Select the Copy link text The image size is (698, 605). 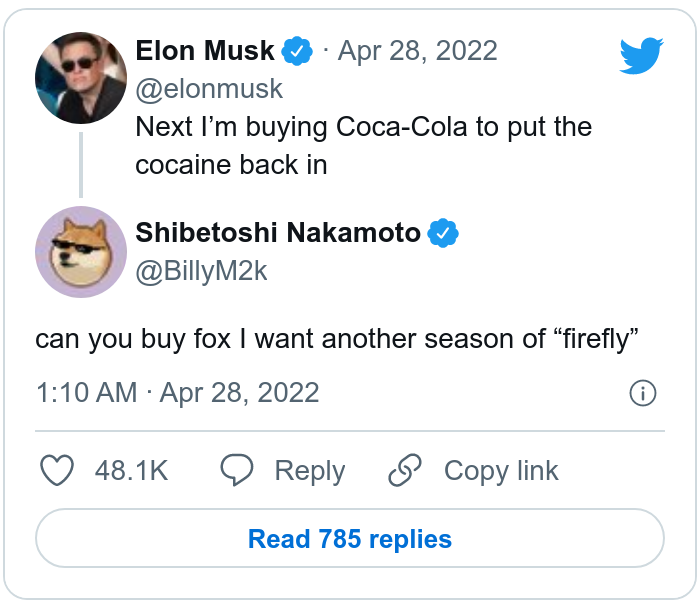pos(501,471)
